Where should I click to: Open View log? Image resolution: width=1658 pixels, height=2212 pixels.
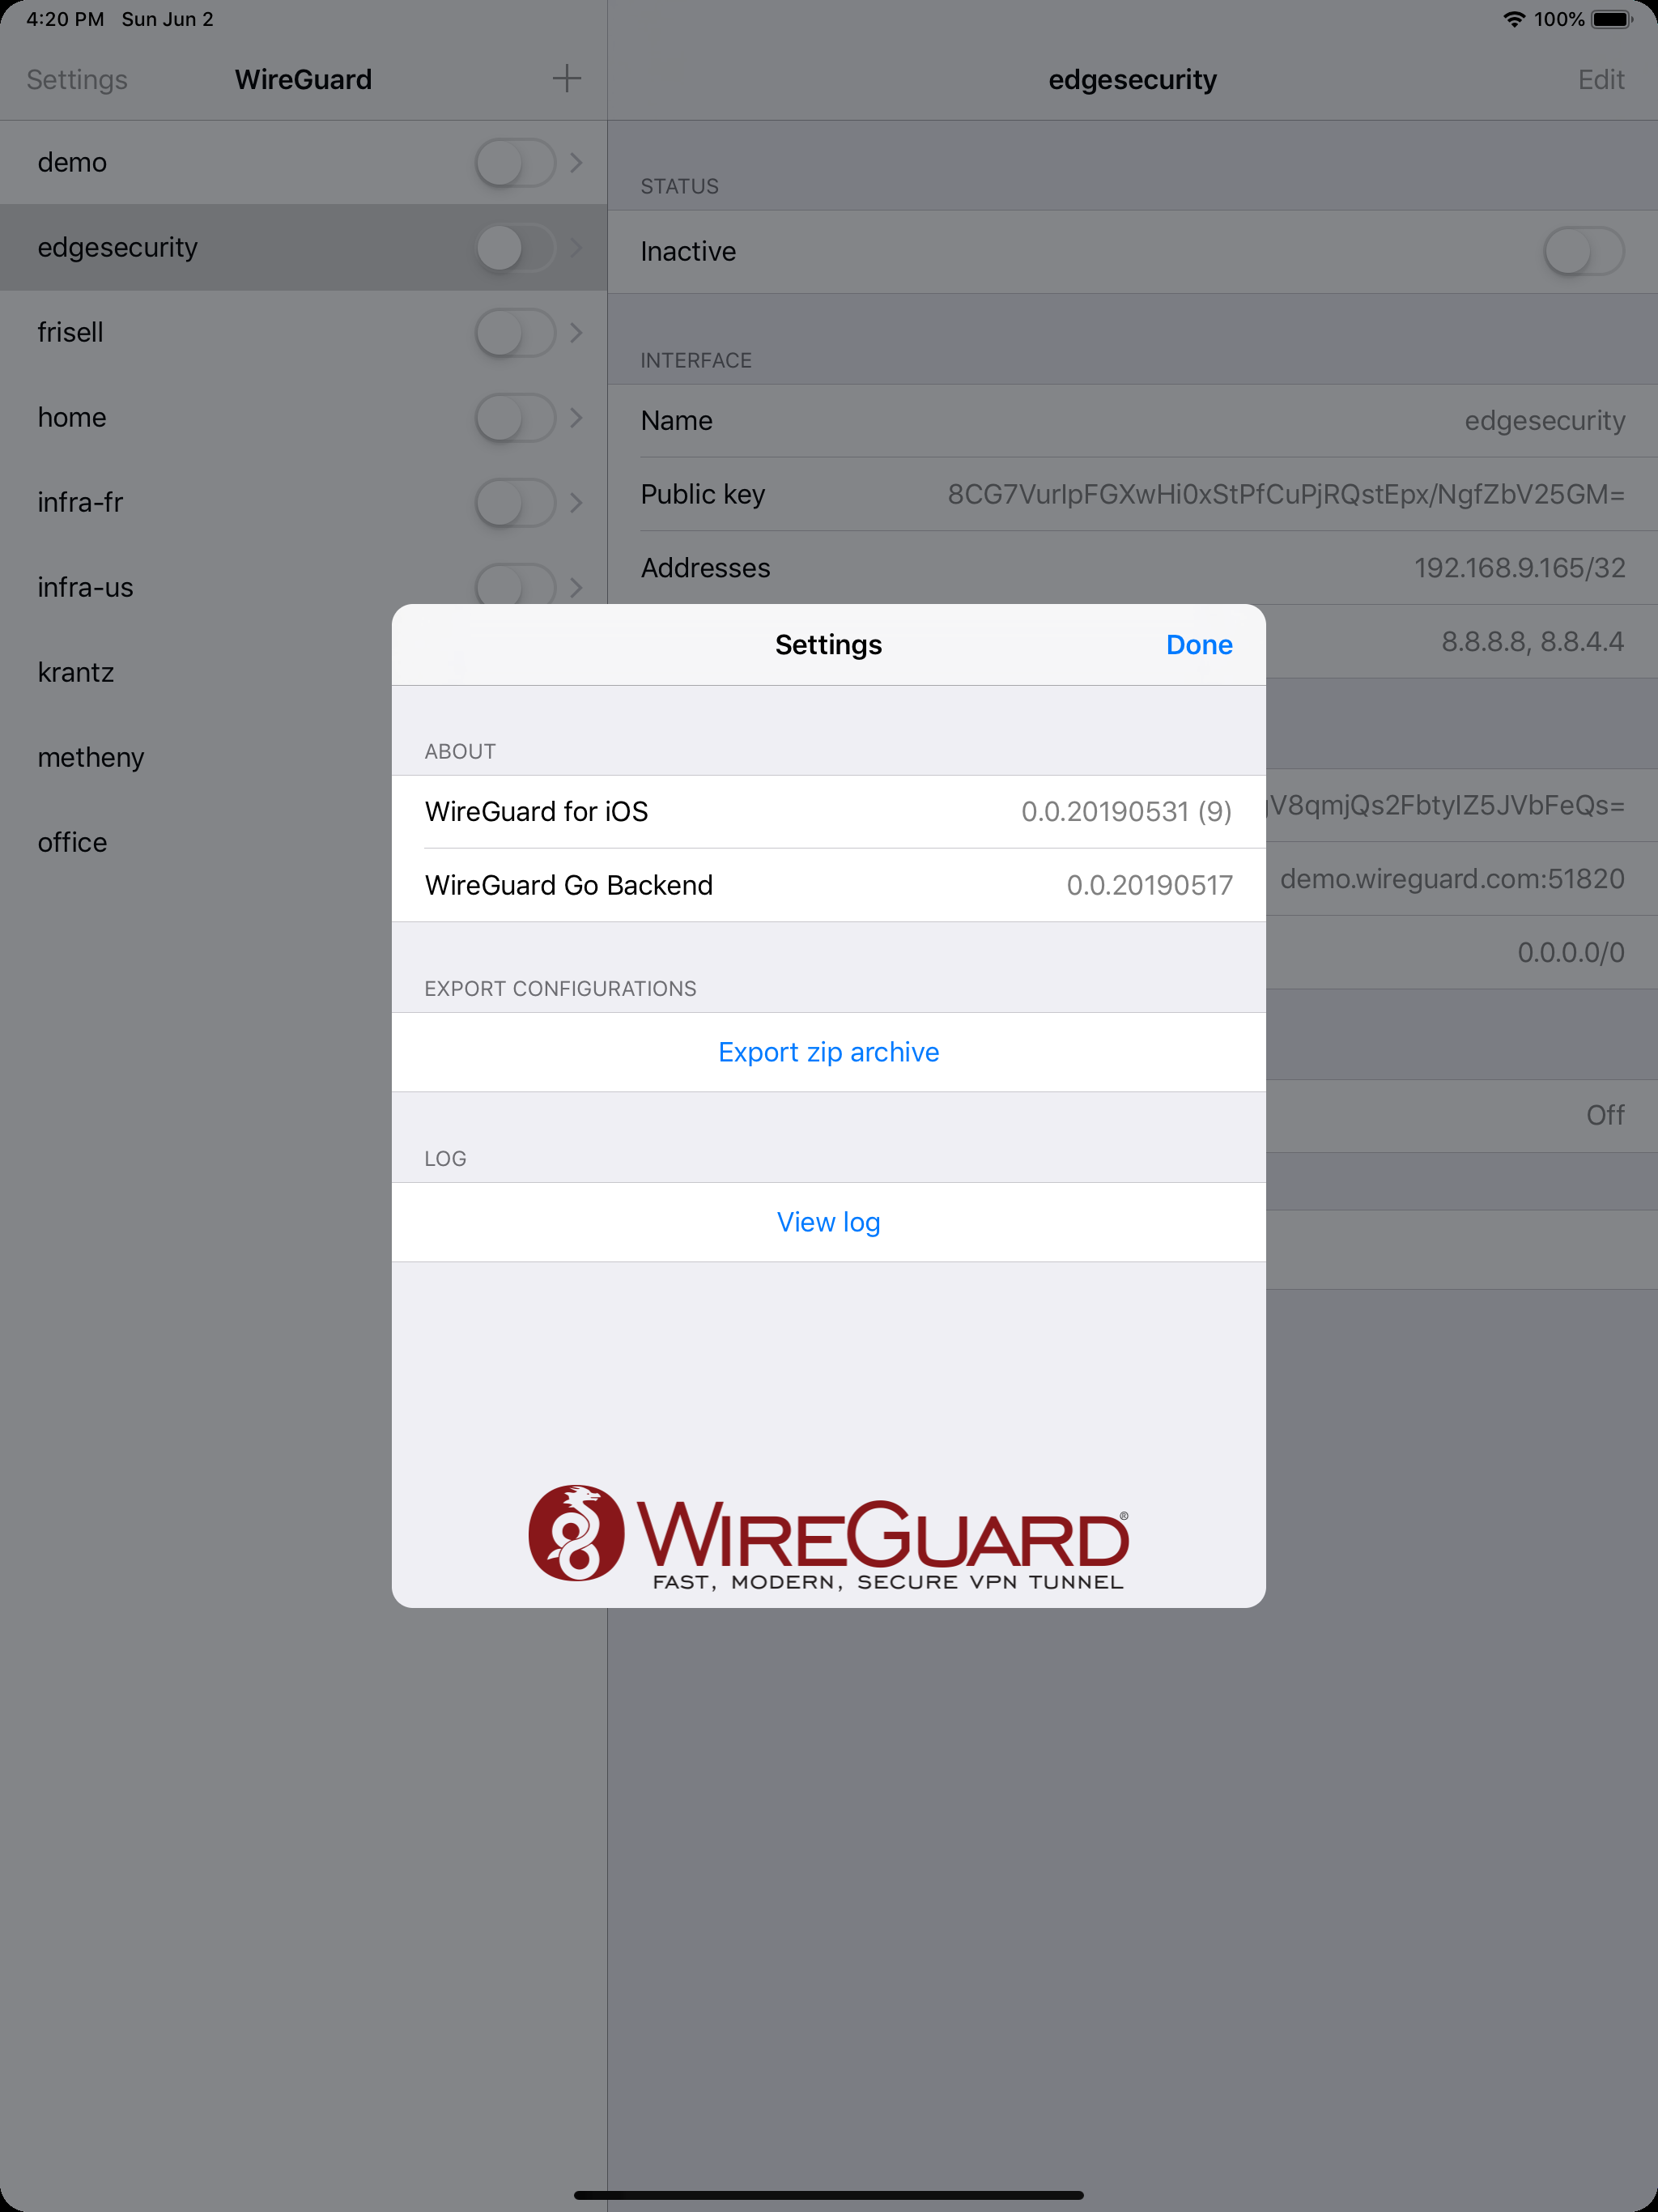tap(829, 1222)
